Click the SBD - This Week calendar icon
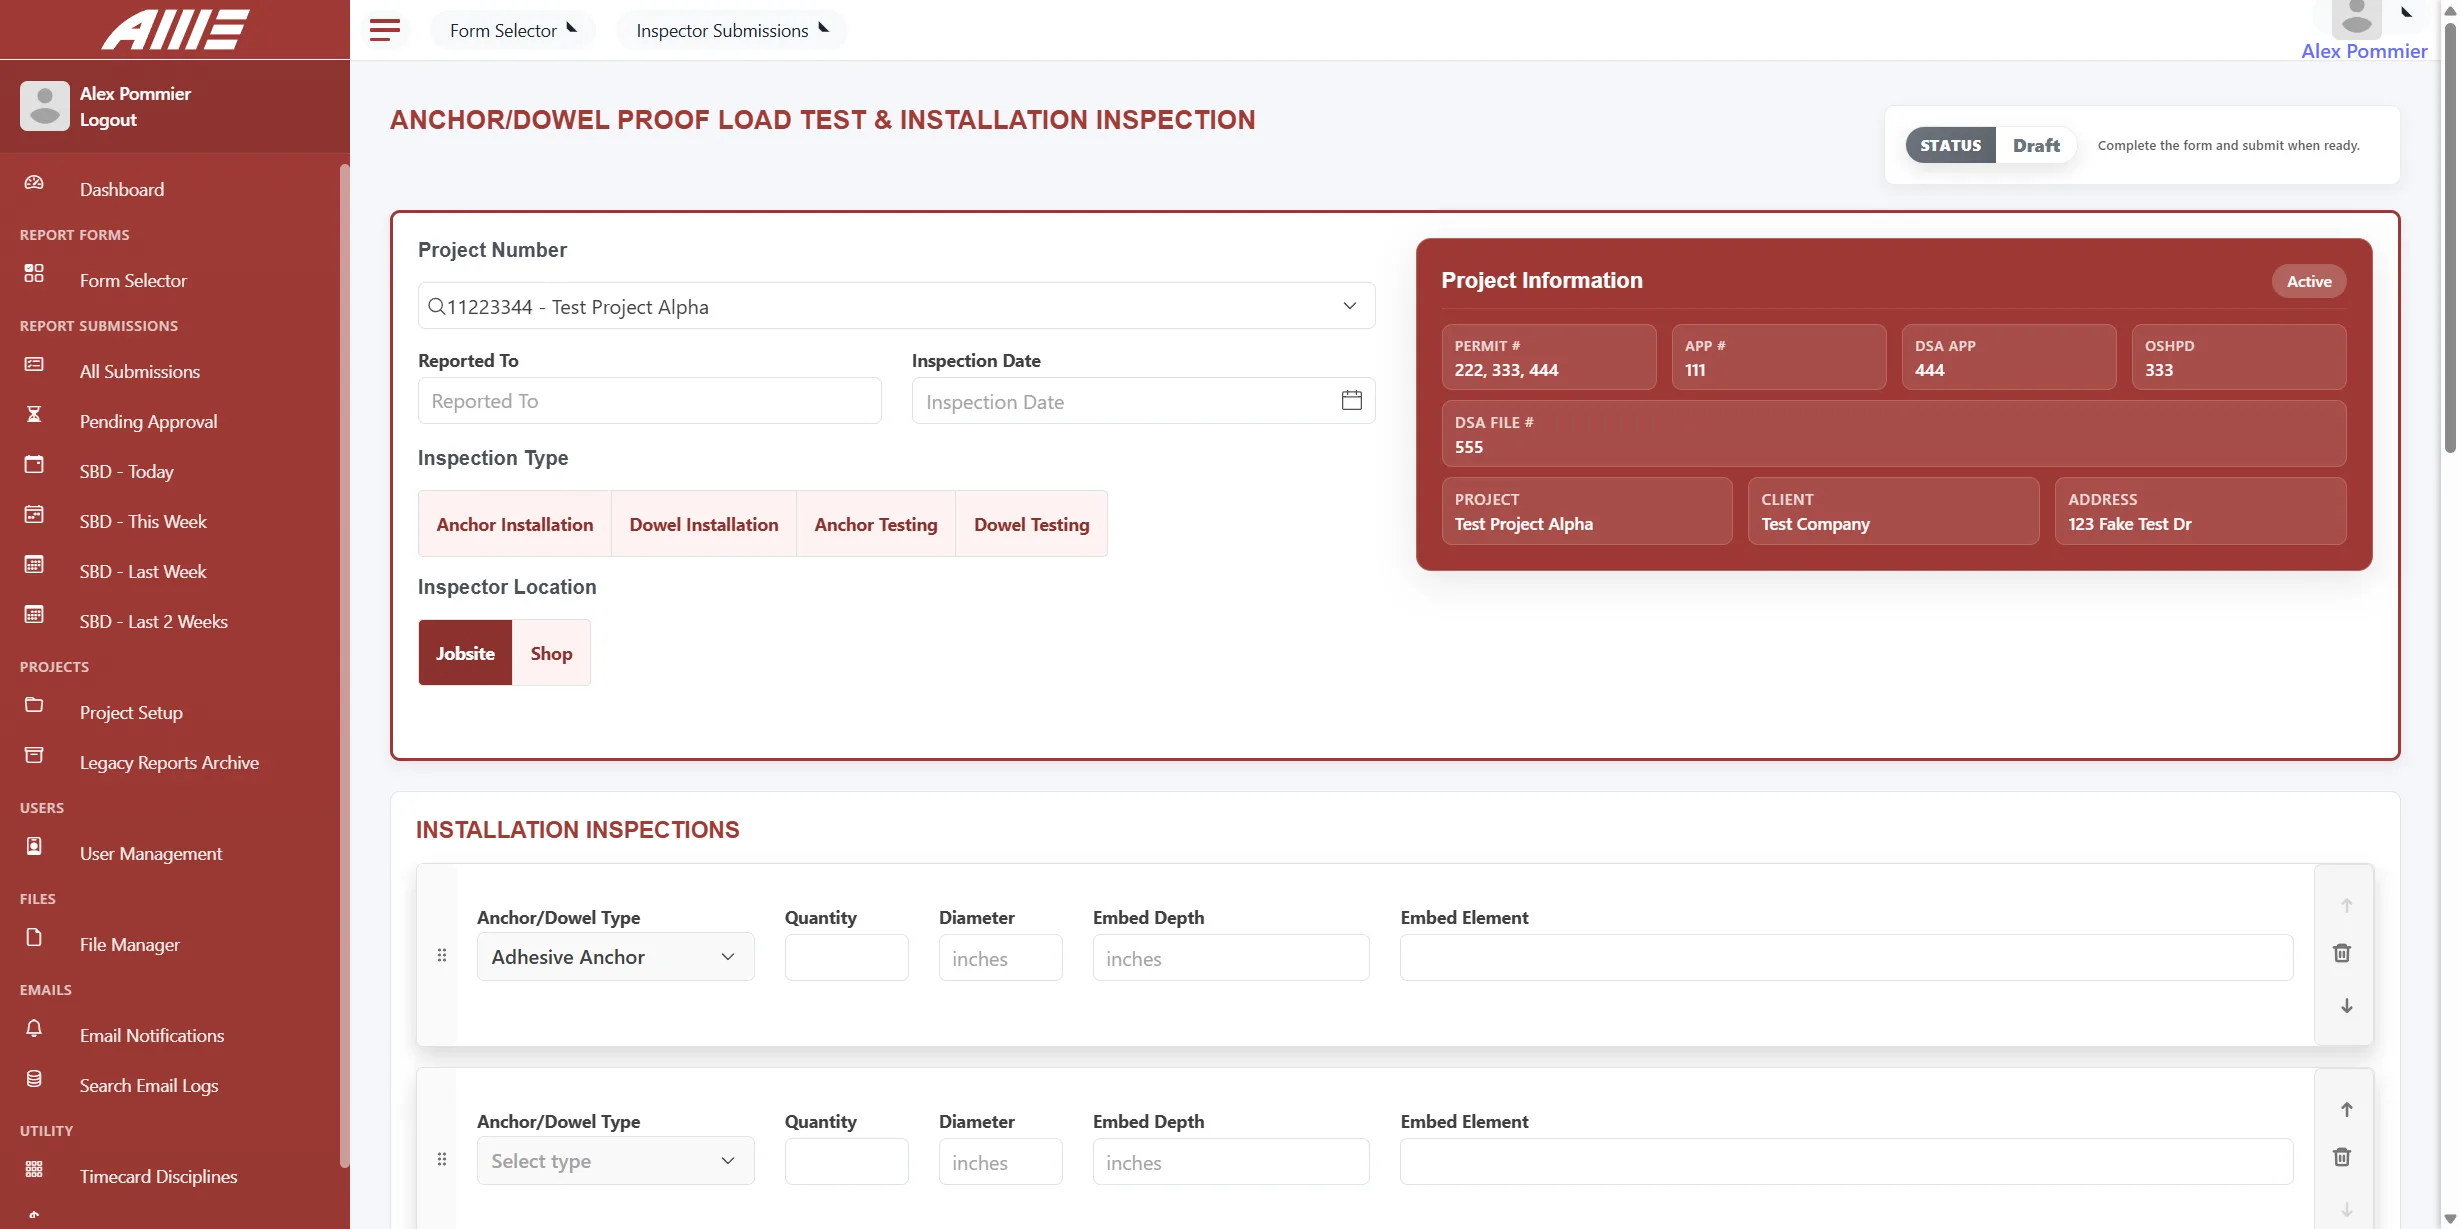Image resolution: width=2460 pixels, height=1229 pixels. [34, 514]
